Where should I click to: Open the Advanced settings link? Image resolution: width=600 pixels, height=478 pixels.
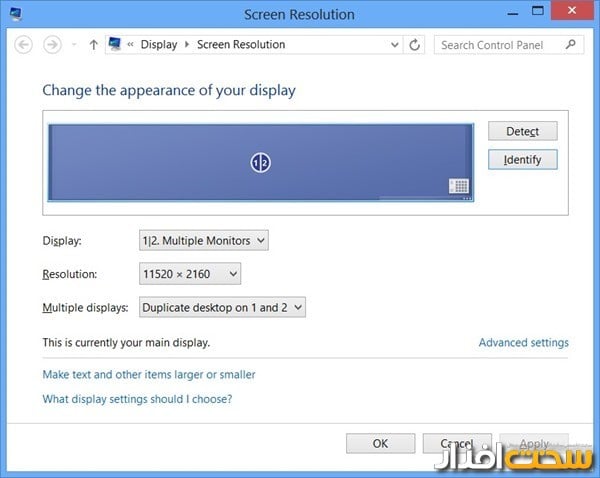(523, 343)
